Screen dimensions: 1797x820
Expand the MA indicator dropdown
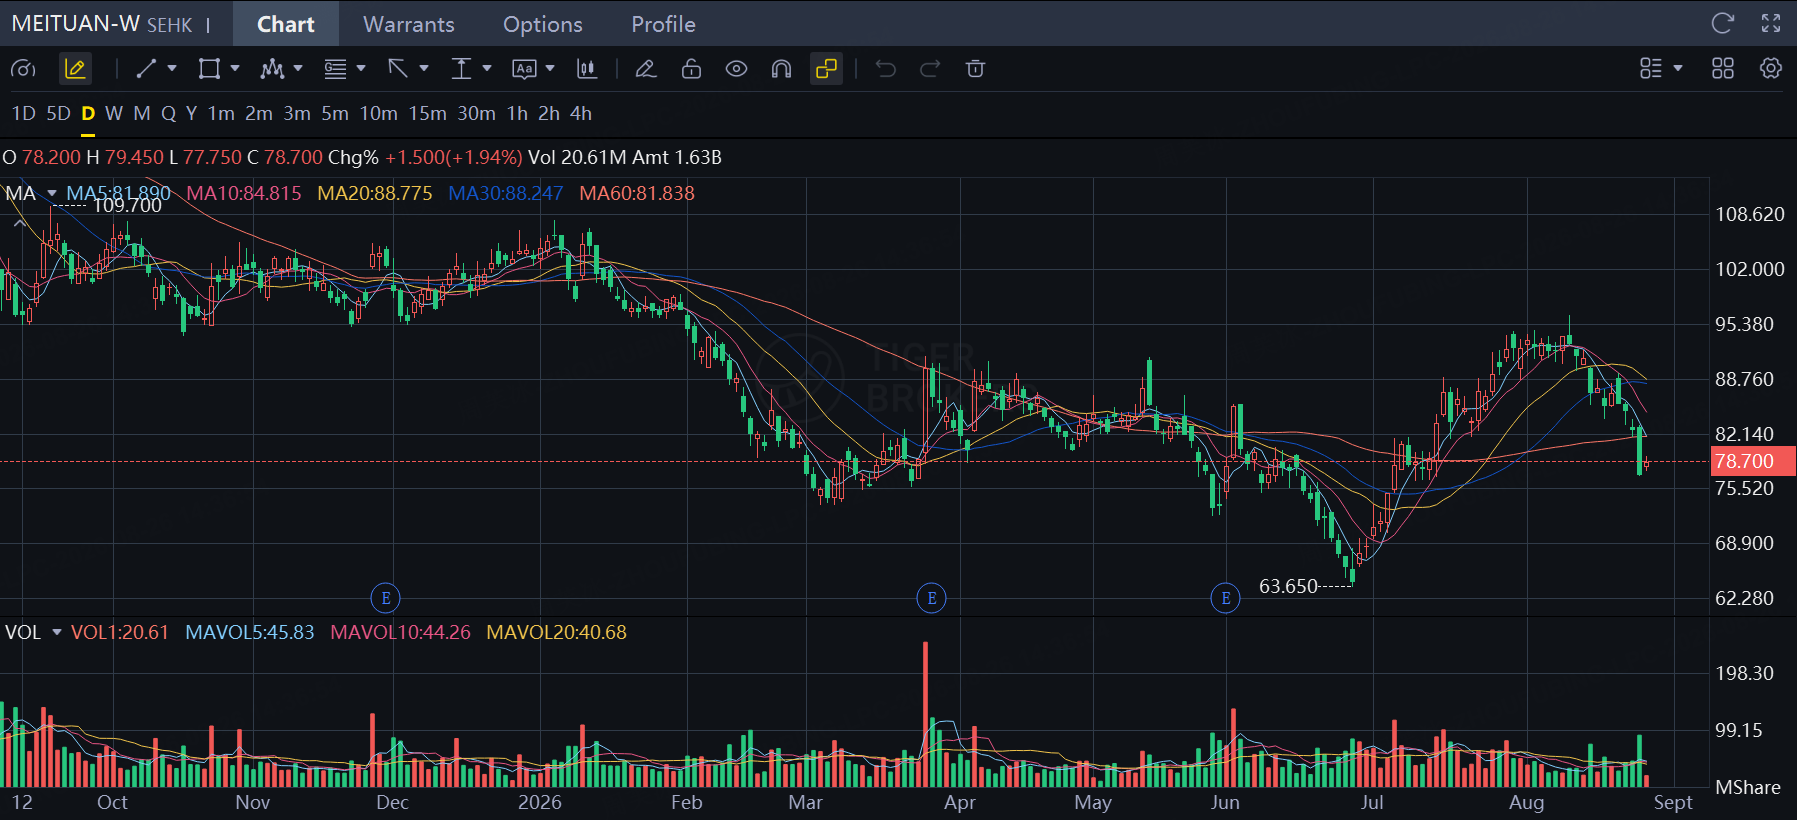(51, 193)
